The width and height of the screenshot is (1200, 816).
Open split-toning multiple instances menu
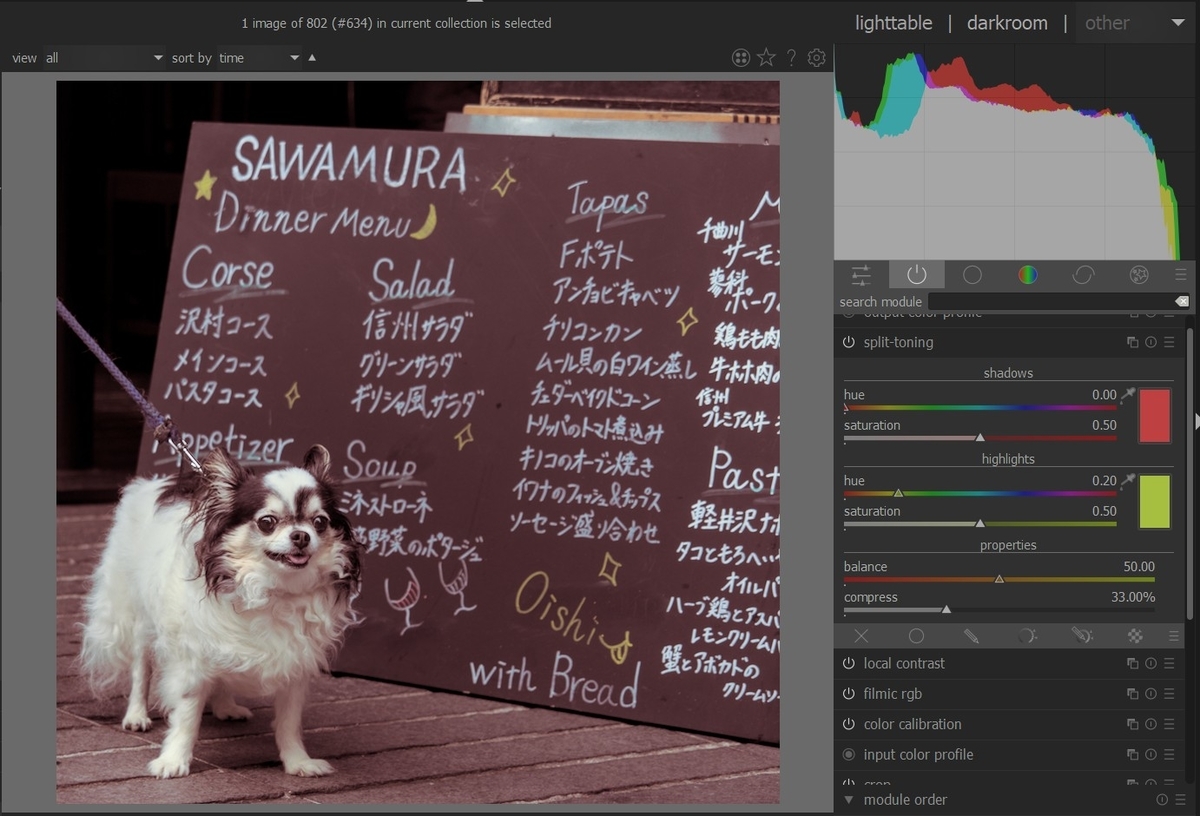[1133, 342]
